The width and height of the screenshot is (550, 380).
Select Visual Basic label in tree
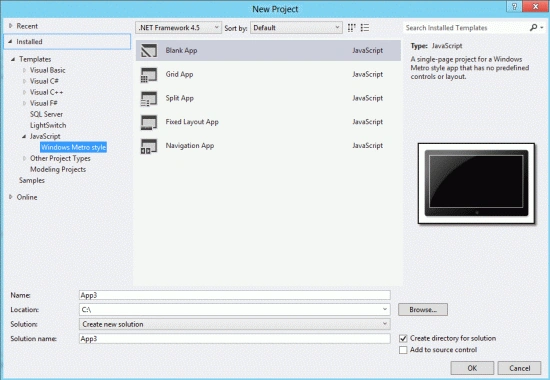[x=48, y=70]
